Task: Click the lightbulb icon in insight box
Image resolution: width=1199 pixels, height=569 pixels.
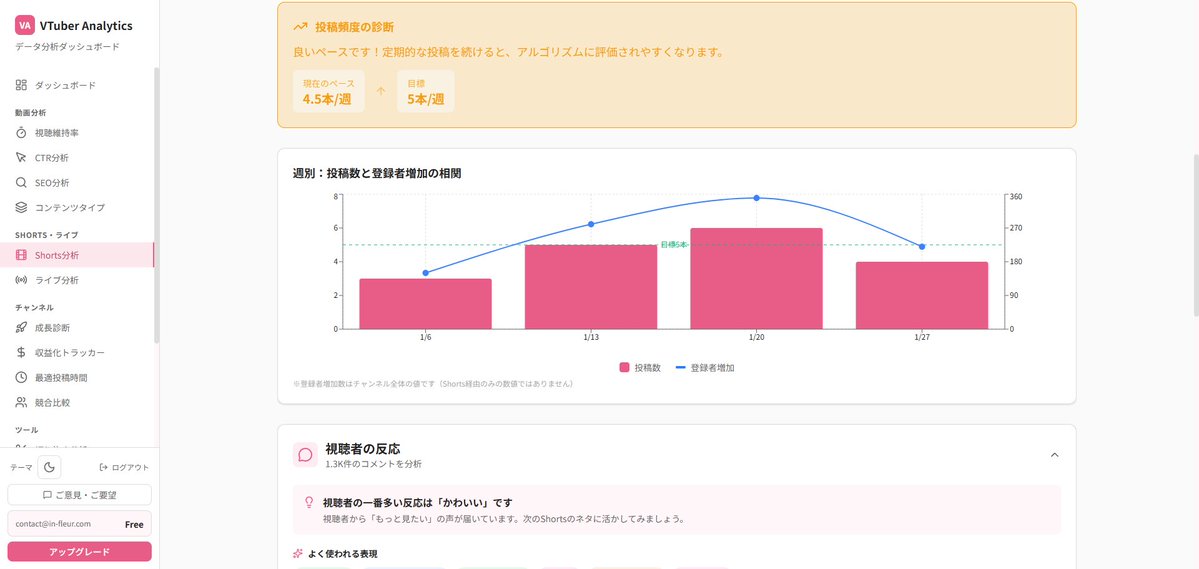Action: [x=309, y=502]
